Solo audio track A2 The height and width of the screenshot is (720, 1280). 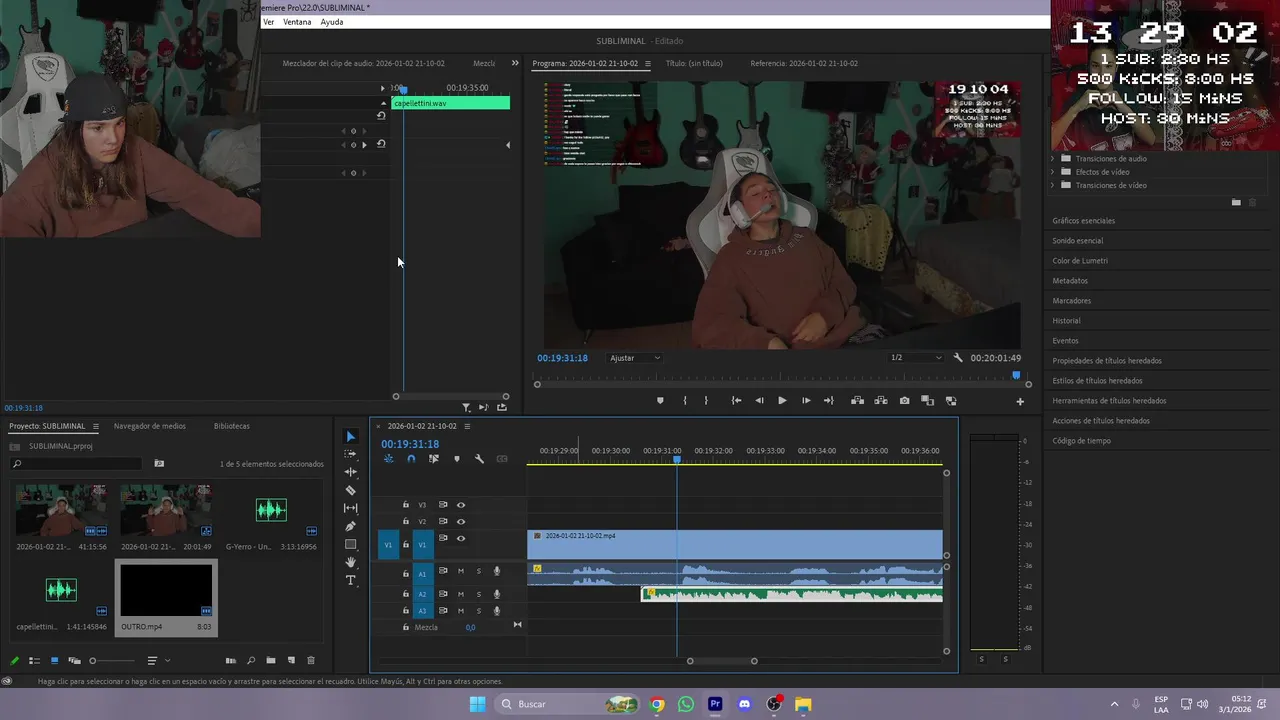click(x=478, y=594)
